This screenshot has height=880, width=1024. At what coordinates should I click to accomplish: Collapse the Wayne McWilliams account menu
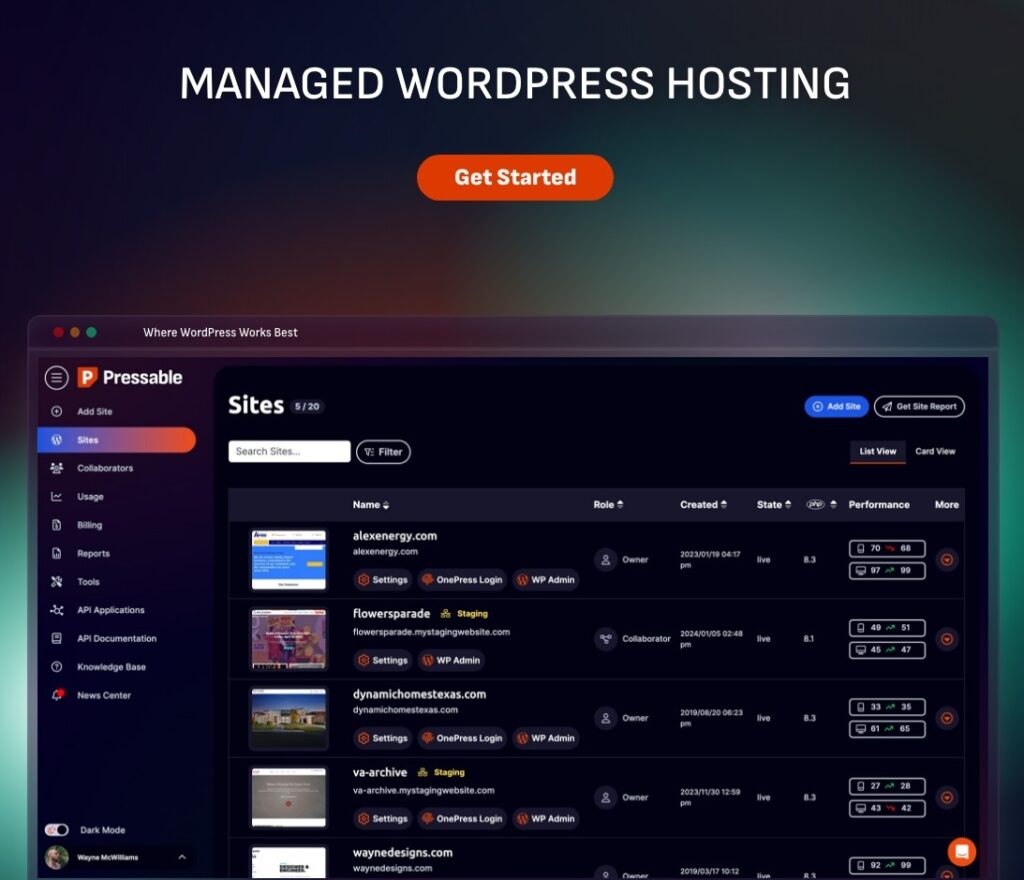click(181, 857)
